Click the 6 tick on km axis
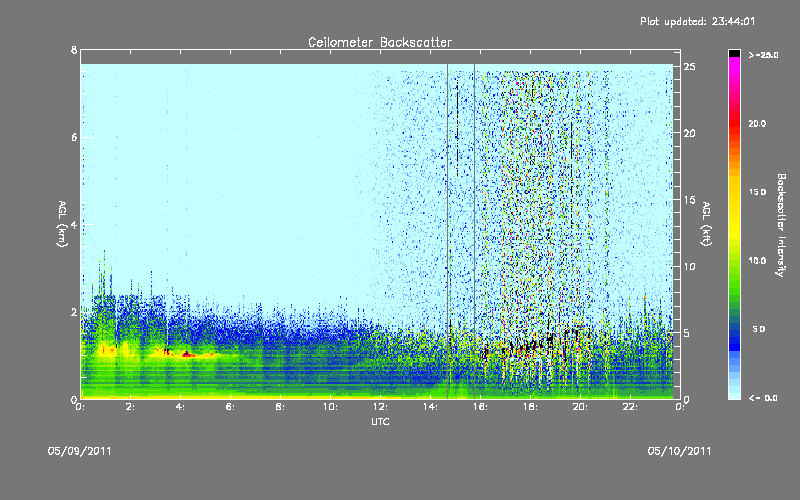This screenshot has width=800, height=500. (74, 137)
